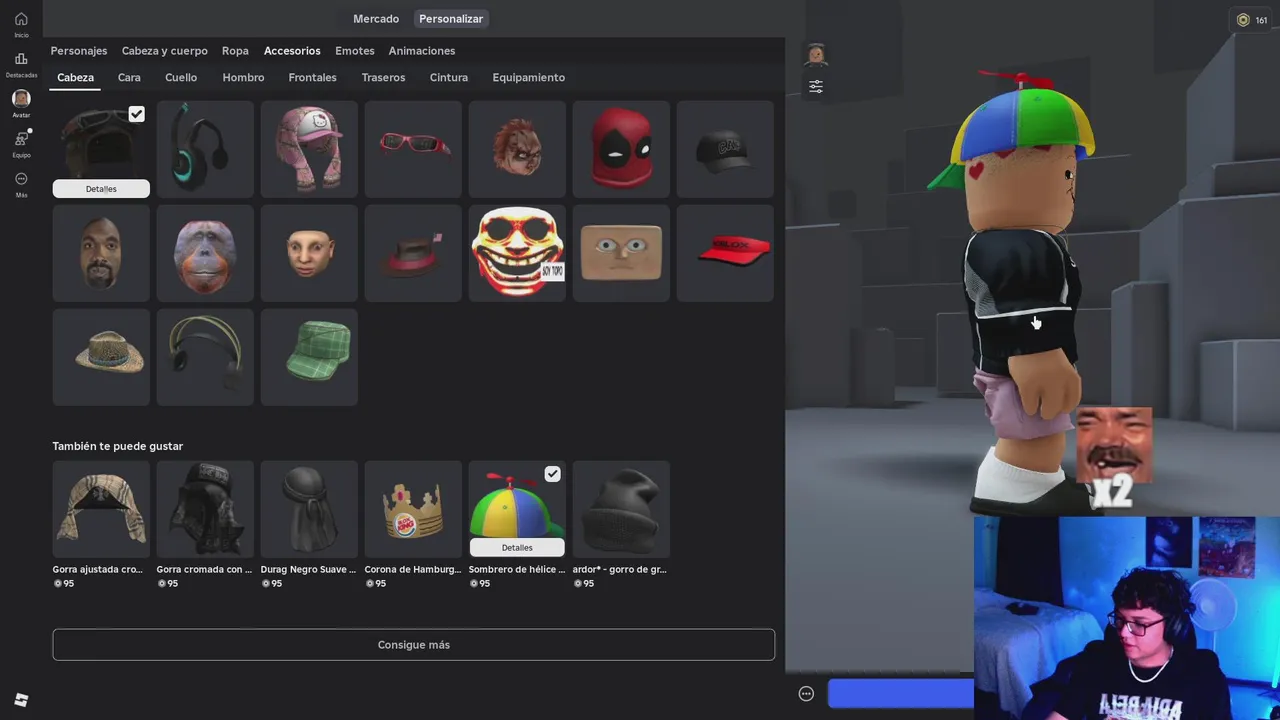Click the Consigue más button

click(413, 645)
